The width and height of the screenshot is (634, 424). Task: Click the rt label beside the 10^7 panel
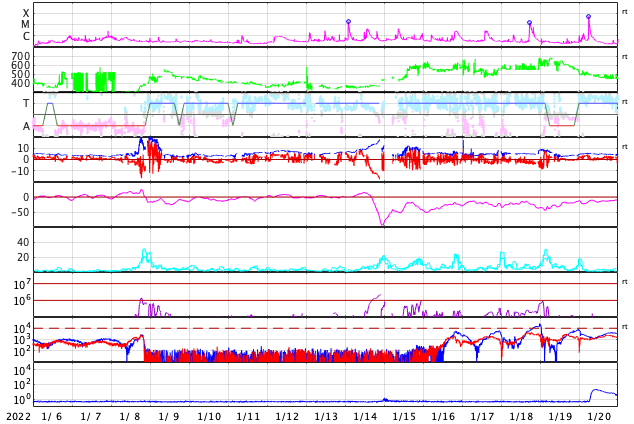[625, 282]
